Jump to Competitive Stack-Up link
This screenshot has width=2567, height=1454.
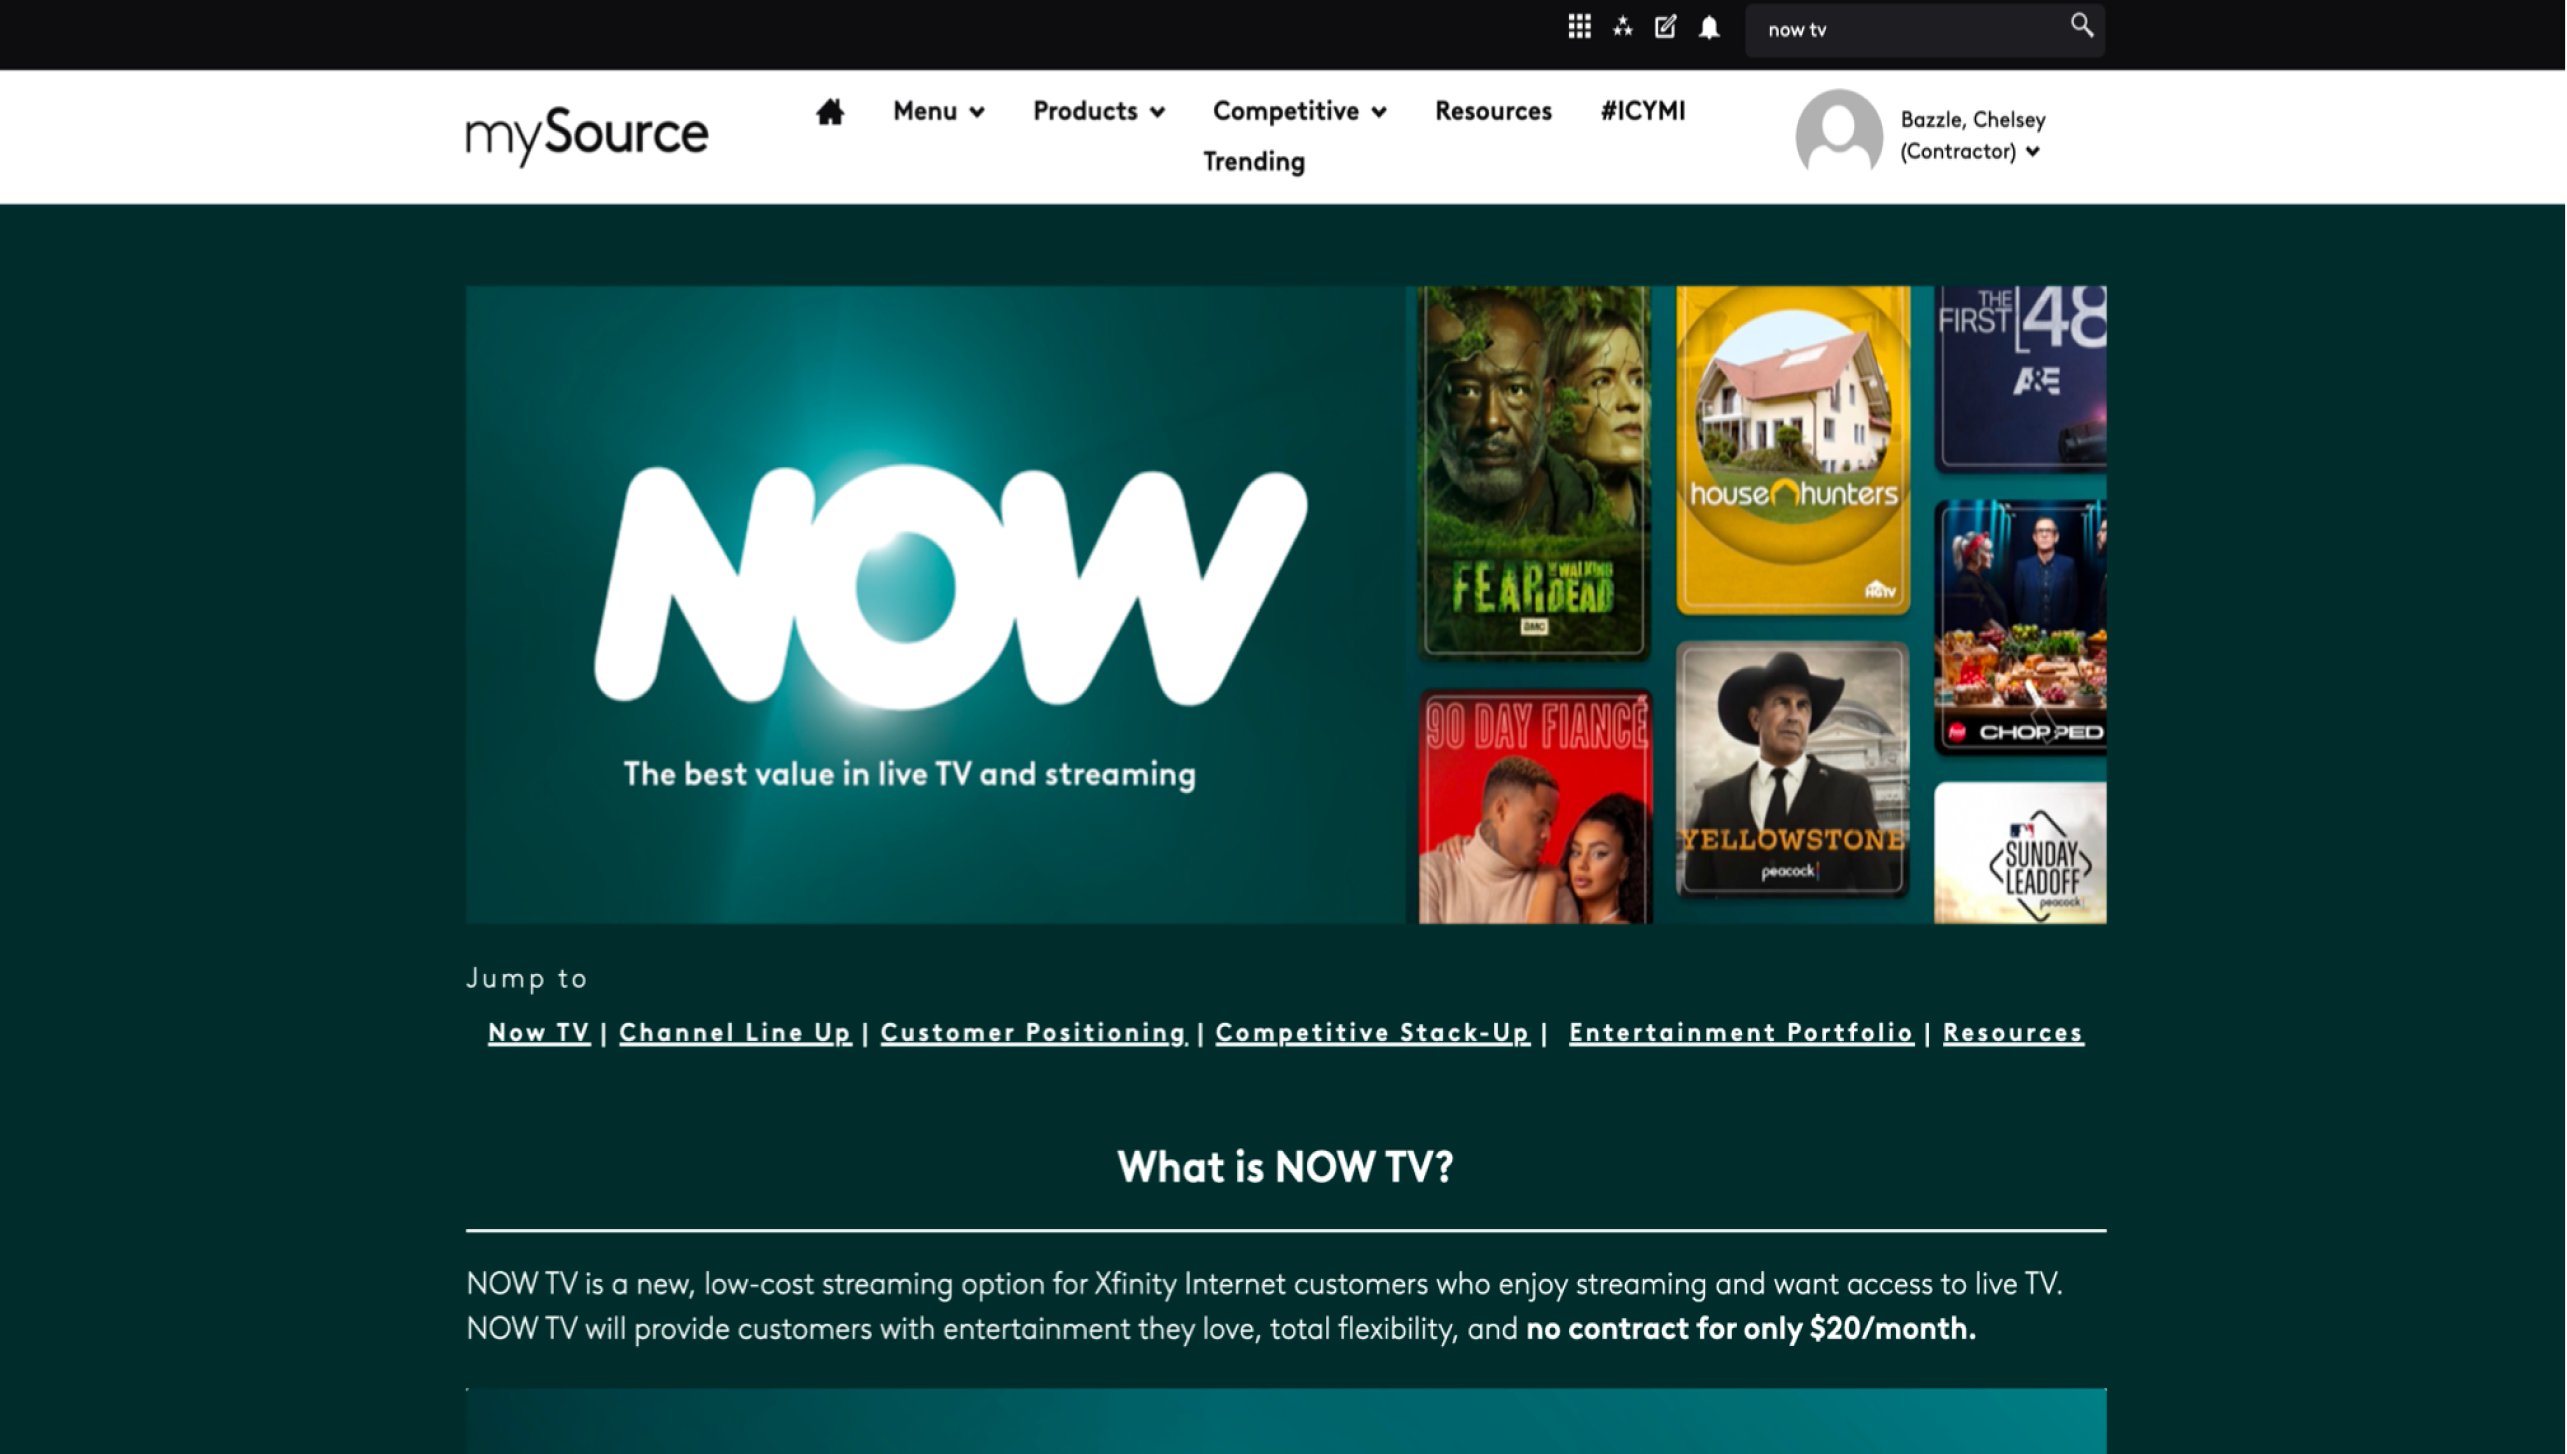(x=1372, y=1032)
